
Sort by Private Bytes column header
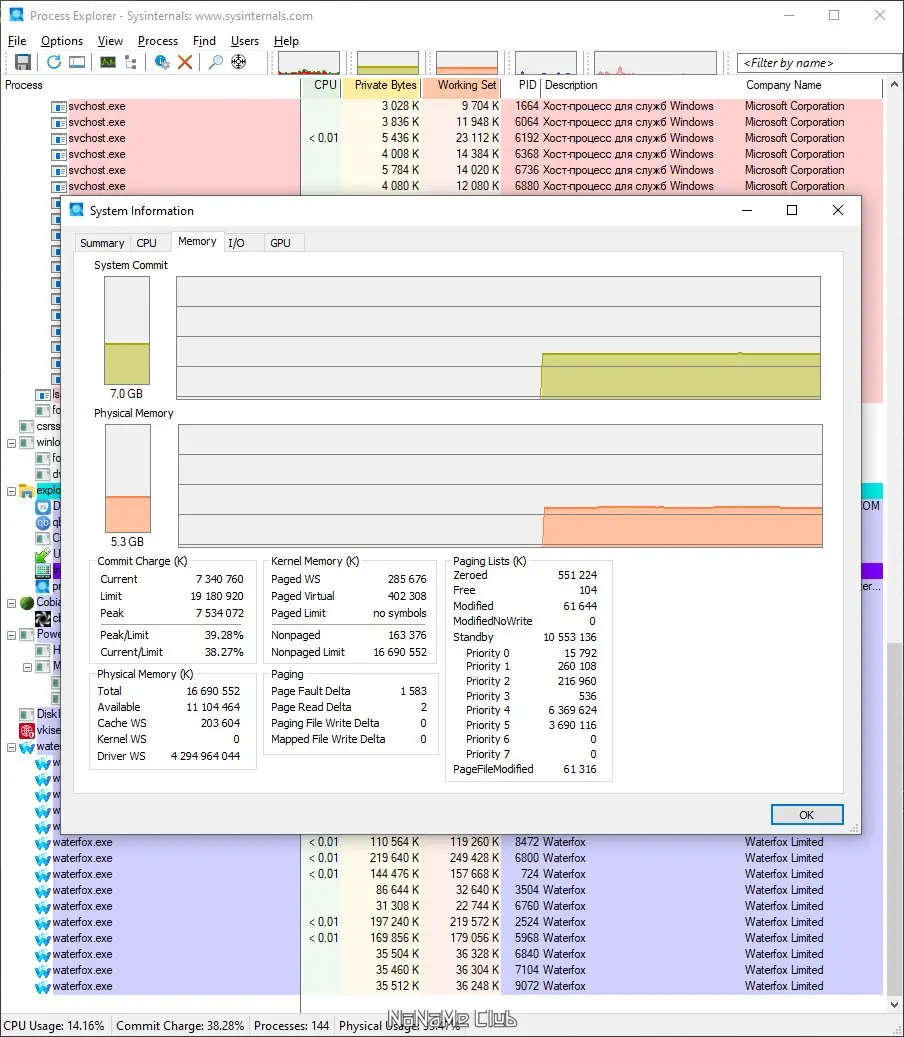[x=381, y=85]
